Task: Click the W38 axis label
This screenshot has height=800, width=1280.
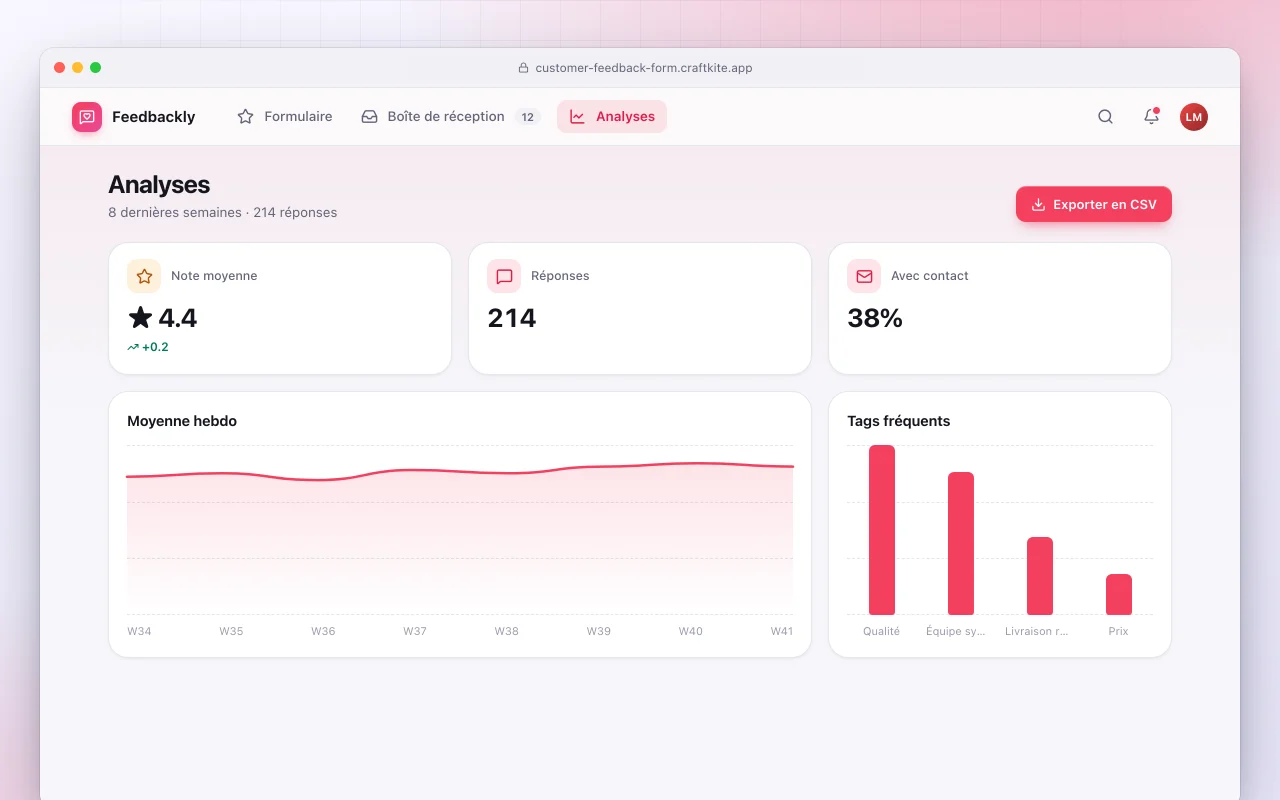Action: [507, 631]
